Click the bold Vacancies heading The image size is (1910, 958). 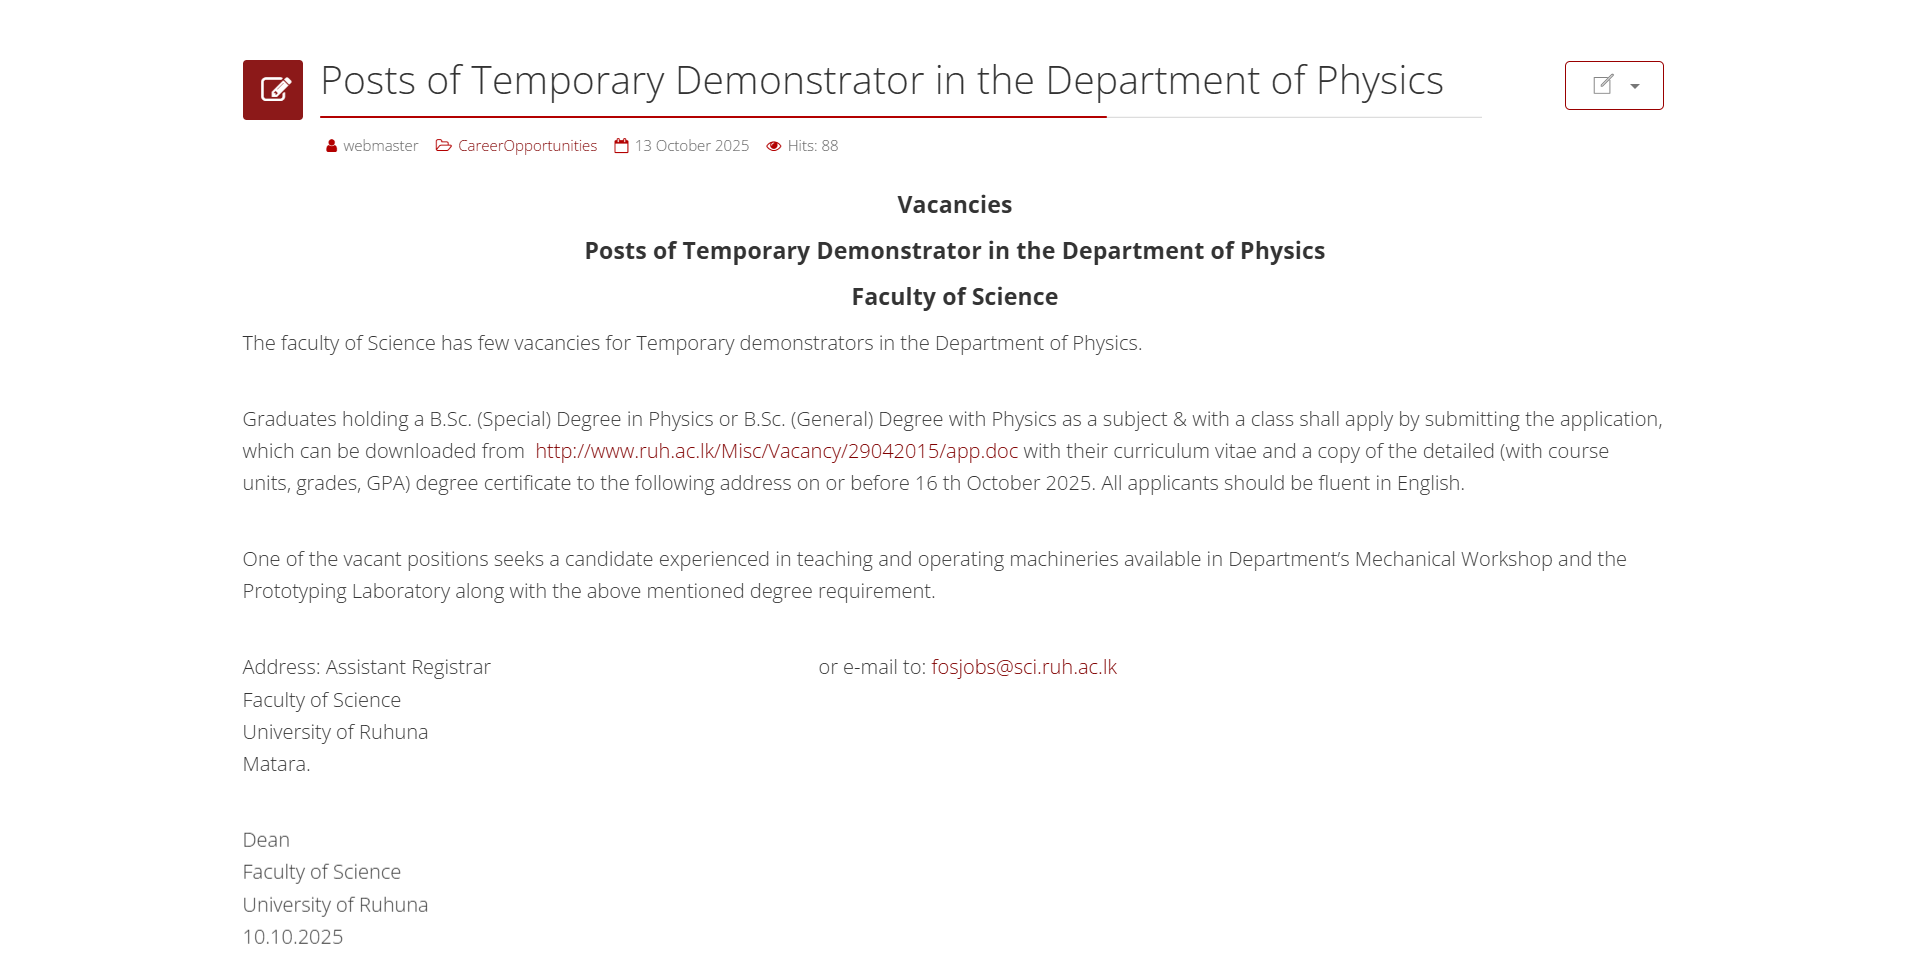tap(954, 205)
